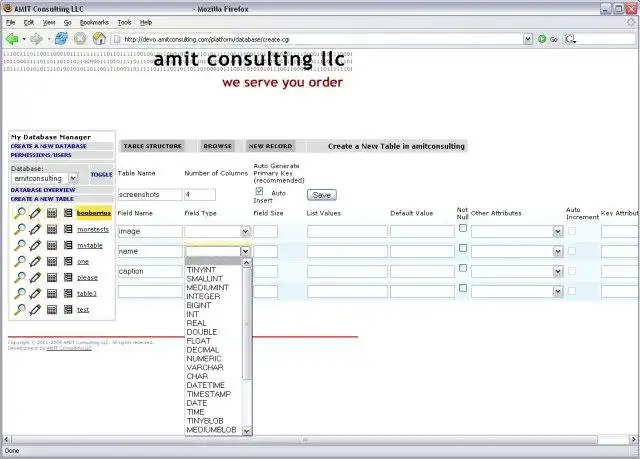Click the Number of Columns input

200,195
